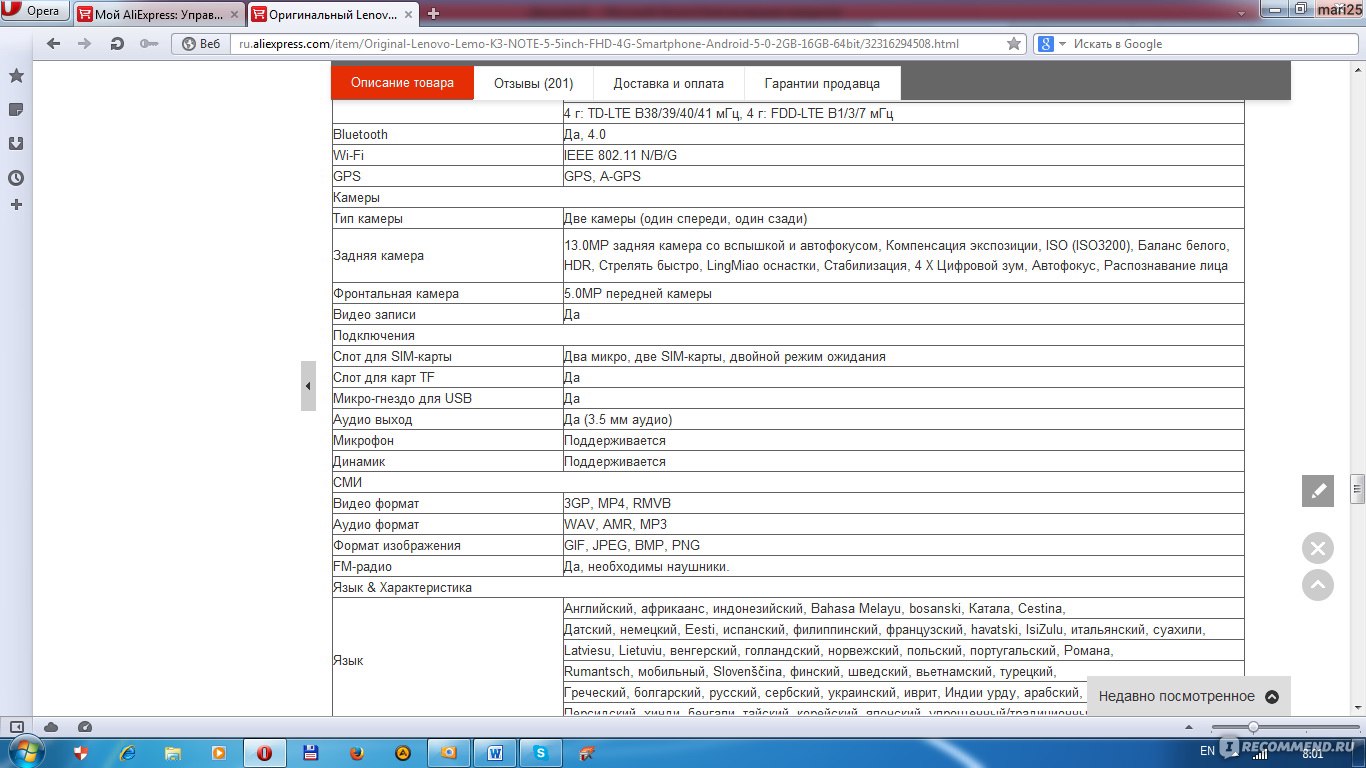
Task: Click the Да (3.5 мм аудио) value
Action: [x=618, y=419]
